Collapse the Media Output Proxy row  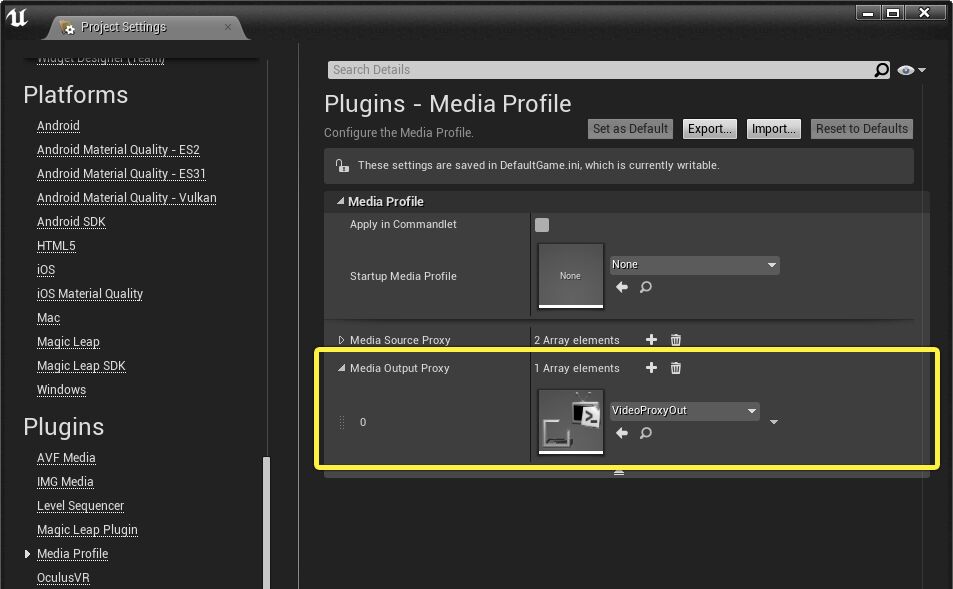(x=340, y=368)
